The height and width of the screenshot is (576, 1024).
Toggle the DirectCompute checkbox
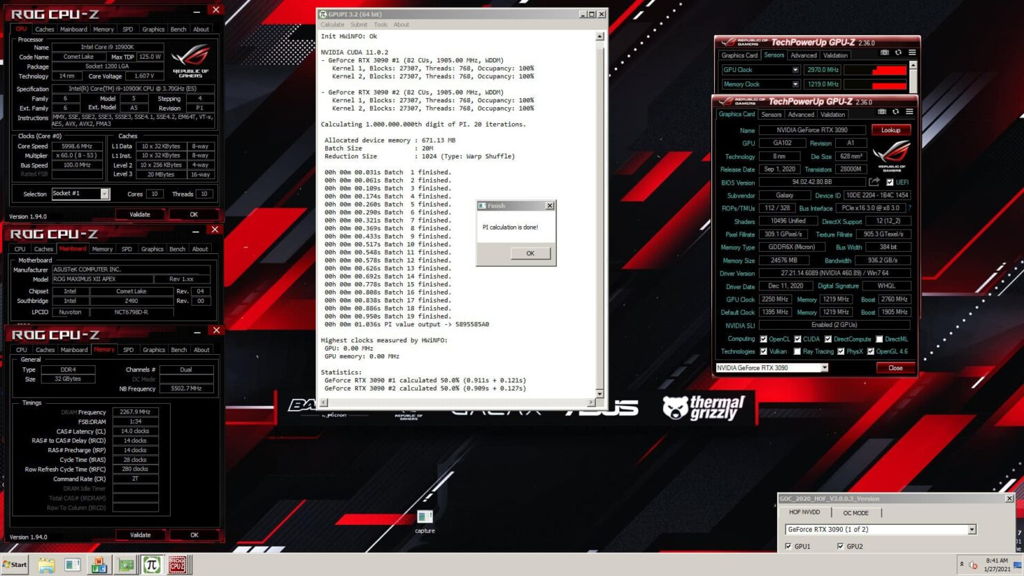pos(828,339)
